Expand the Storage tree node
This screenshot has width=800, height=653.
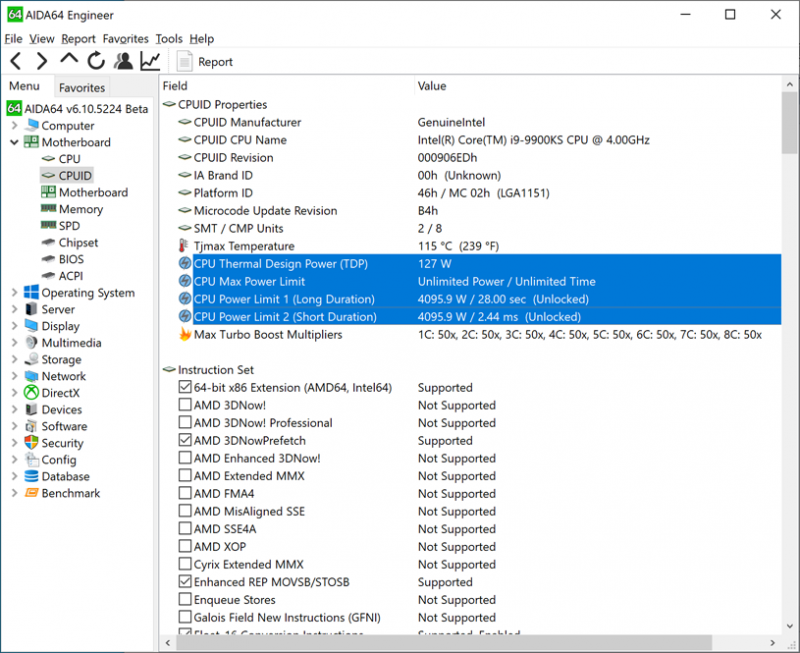(14, 359)
